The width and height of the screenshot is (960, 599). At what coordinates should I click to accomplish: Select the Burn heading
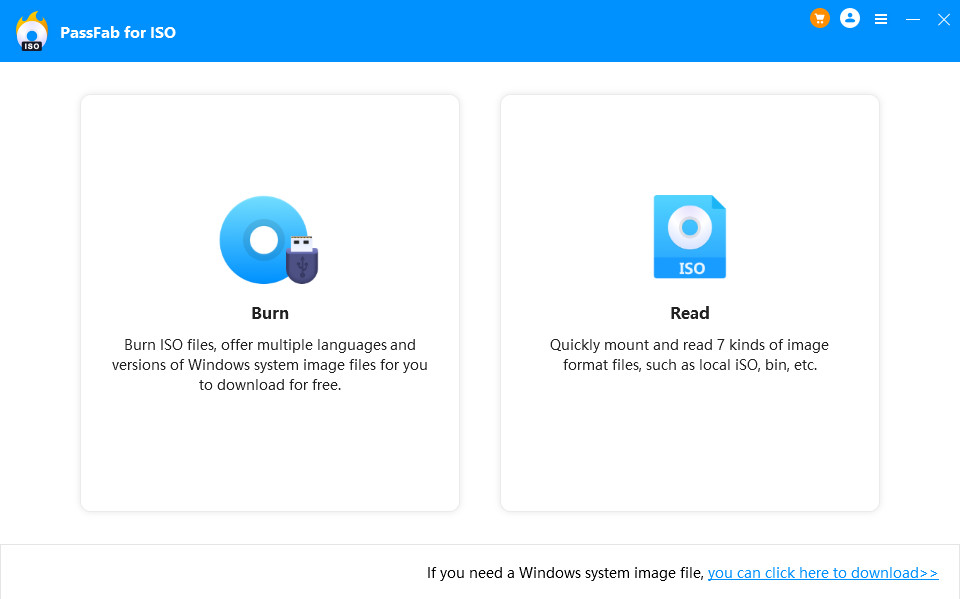point(270,313)
